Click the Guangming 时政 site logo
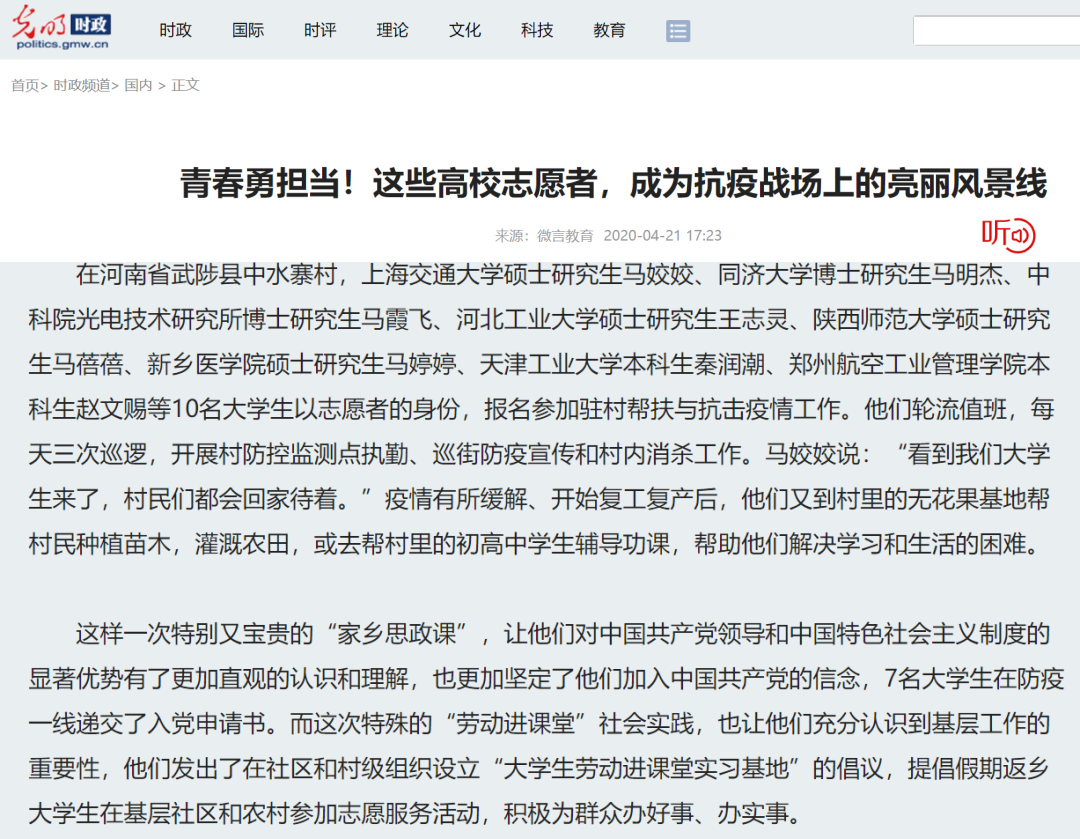 click(62, 28)
